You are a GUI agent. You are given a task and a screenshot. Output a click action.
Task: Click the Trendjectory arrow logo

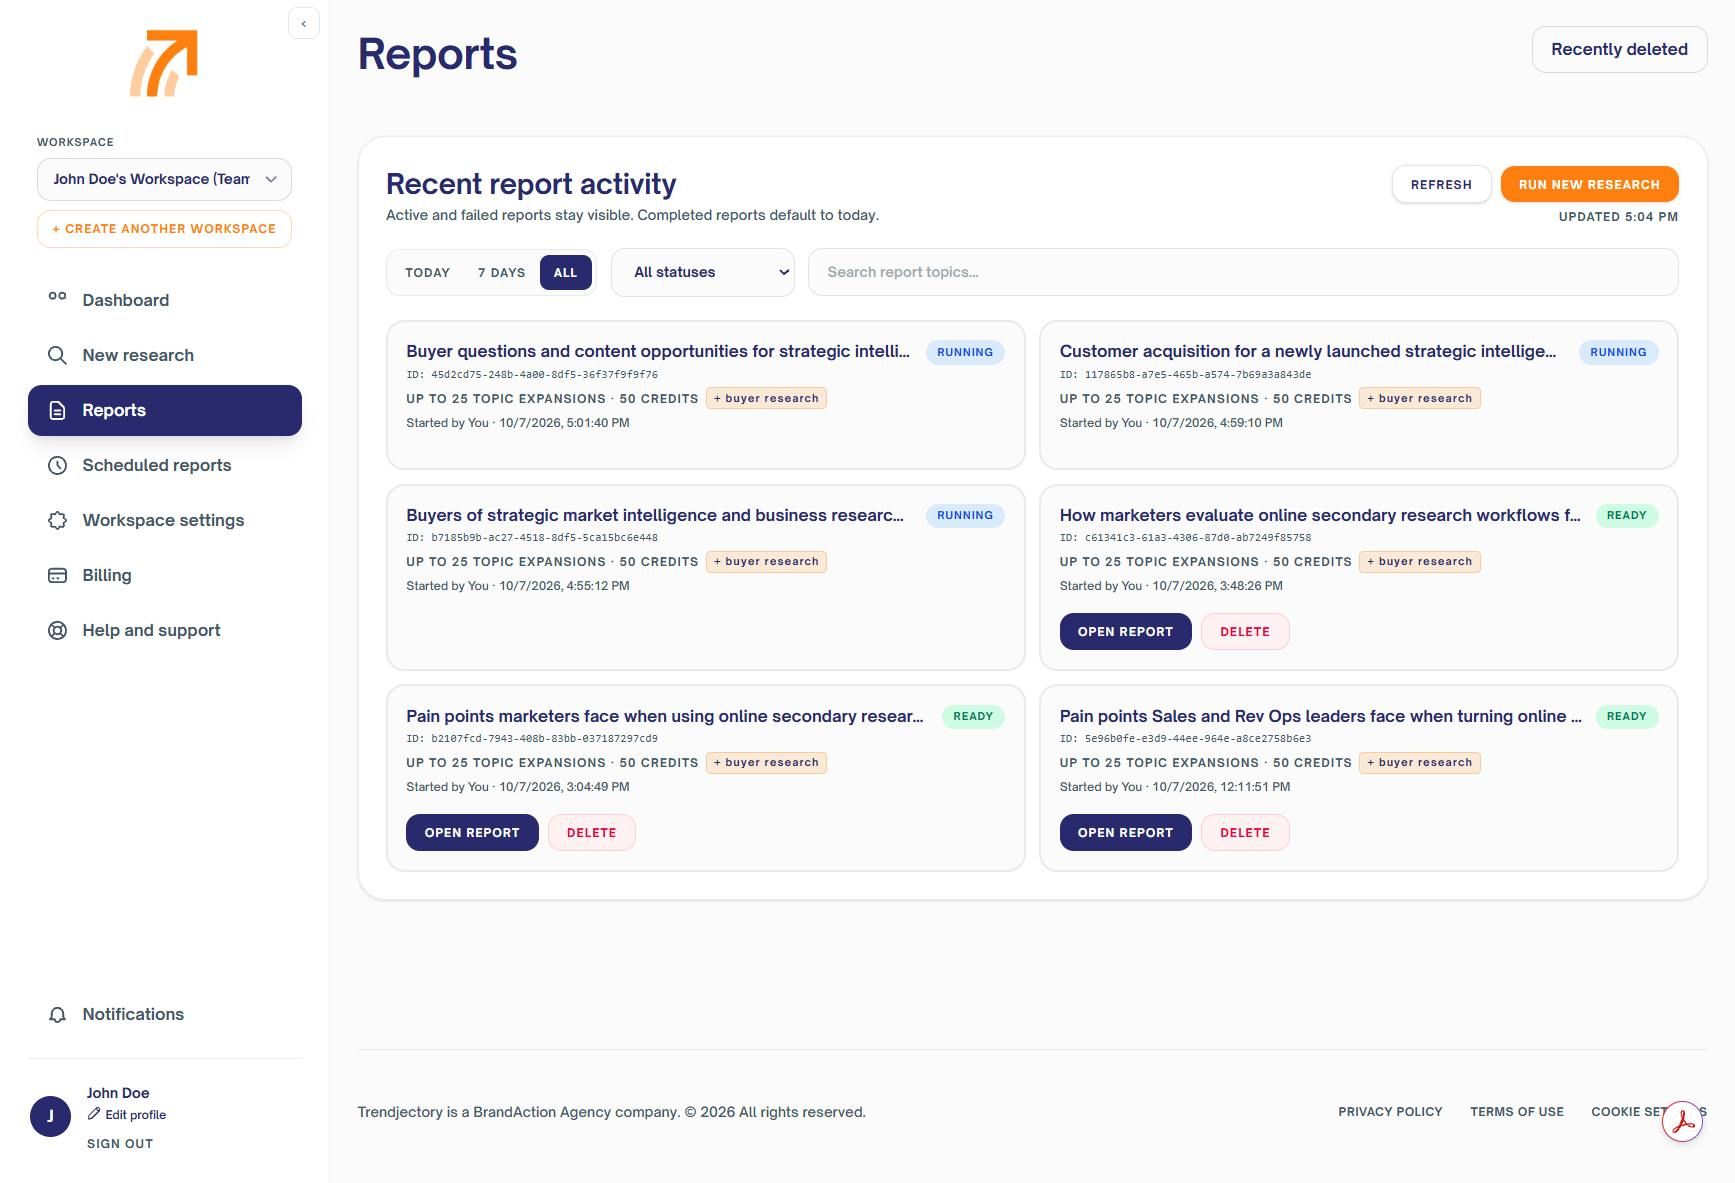pyautogui.click(x=164, y=63)
